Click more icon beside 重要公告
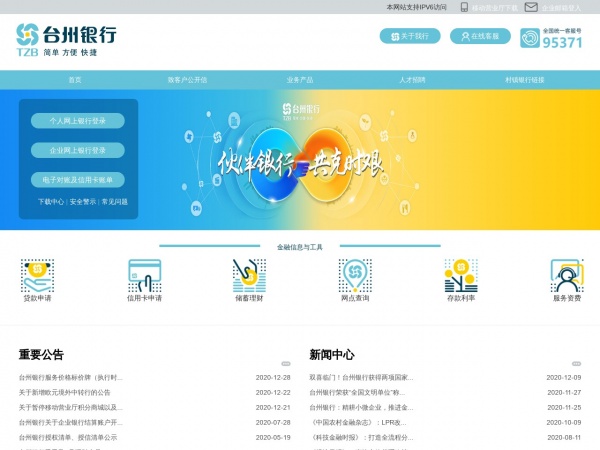The height and width of the screenshot is (450, 600). pyautogui.click(x=286, y=364)
